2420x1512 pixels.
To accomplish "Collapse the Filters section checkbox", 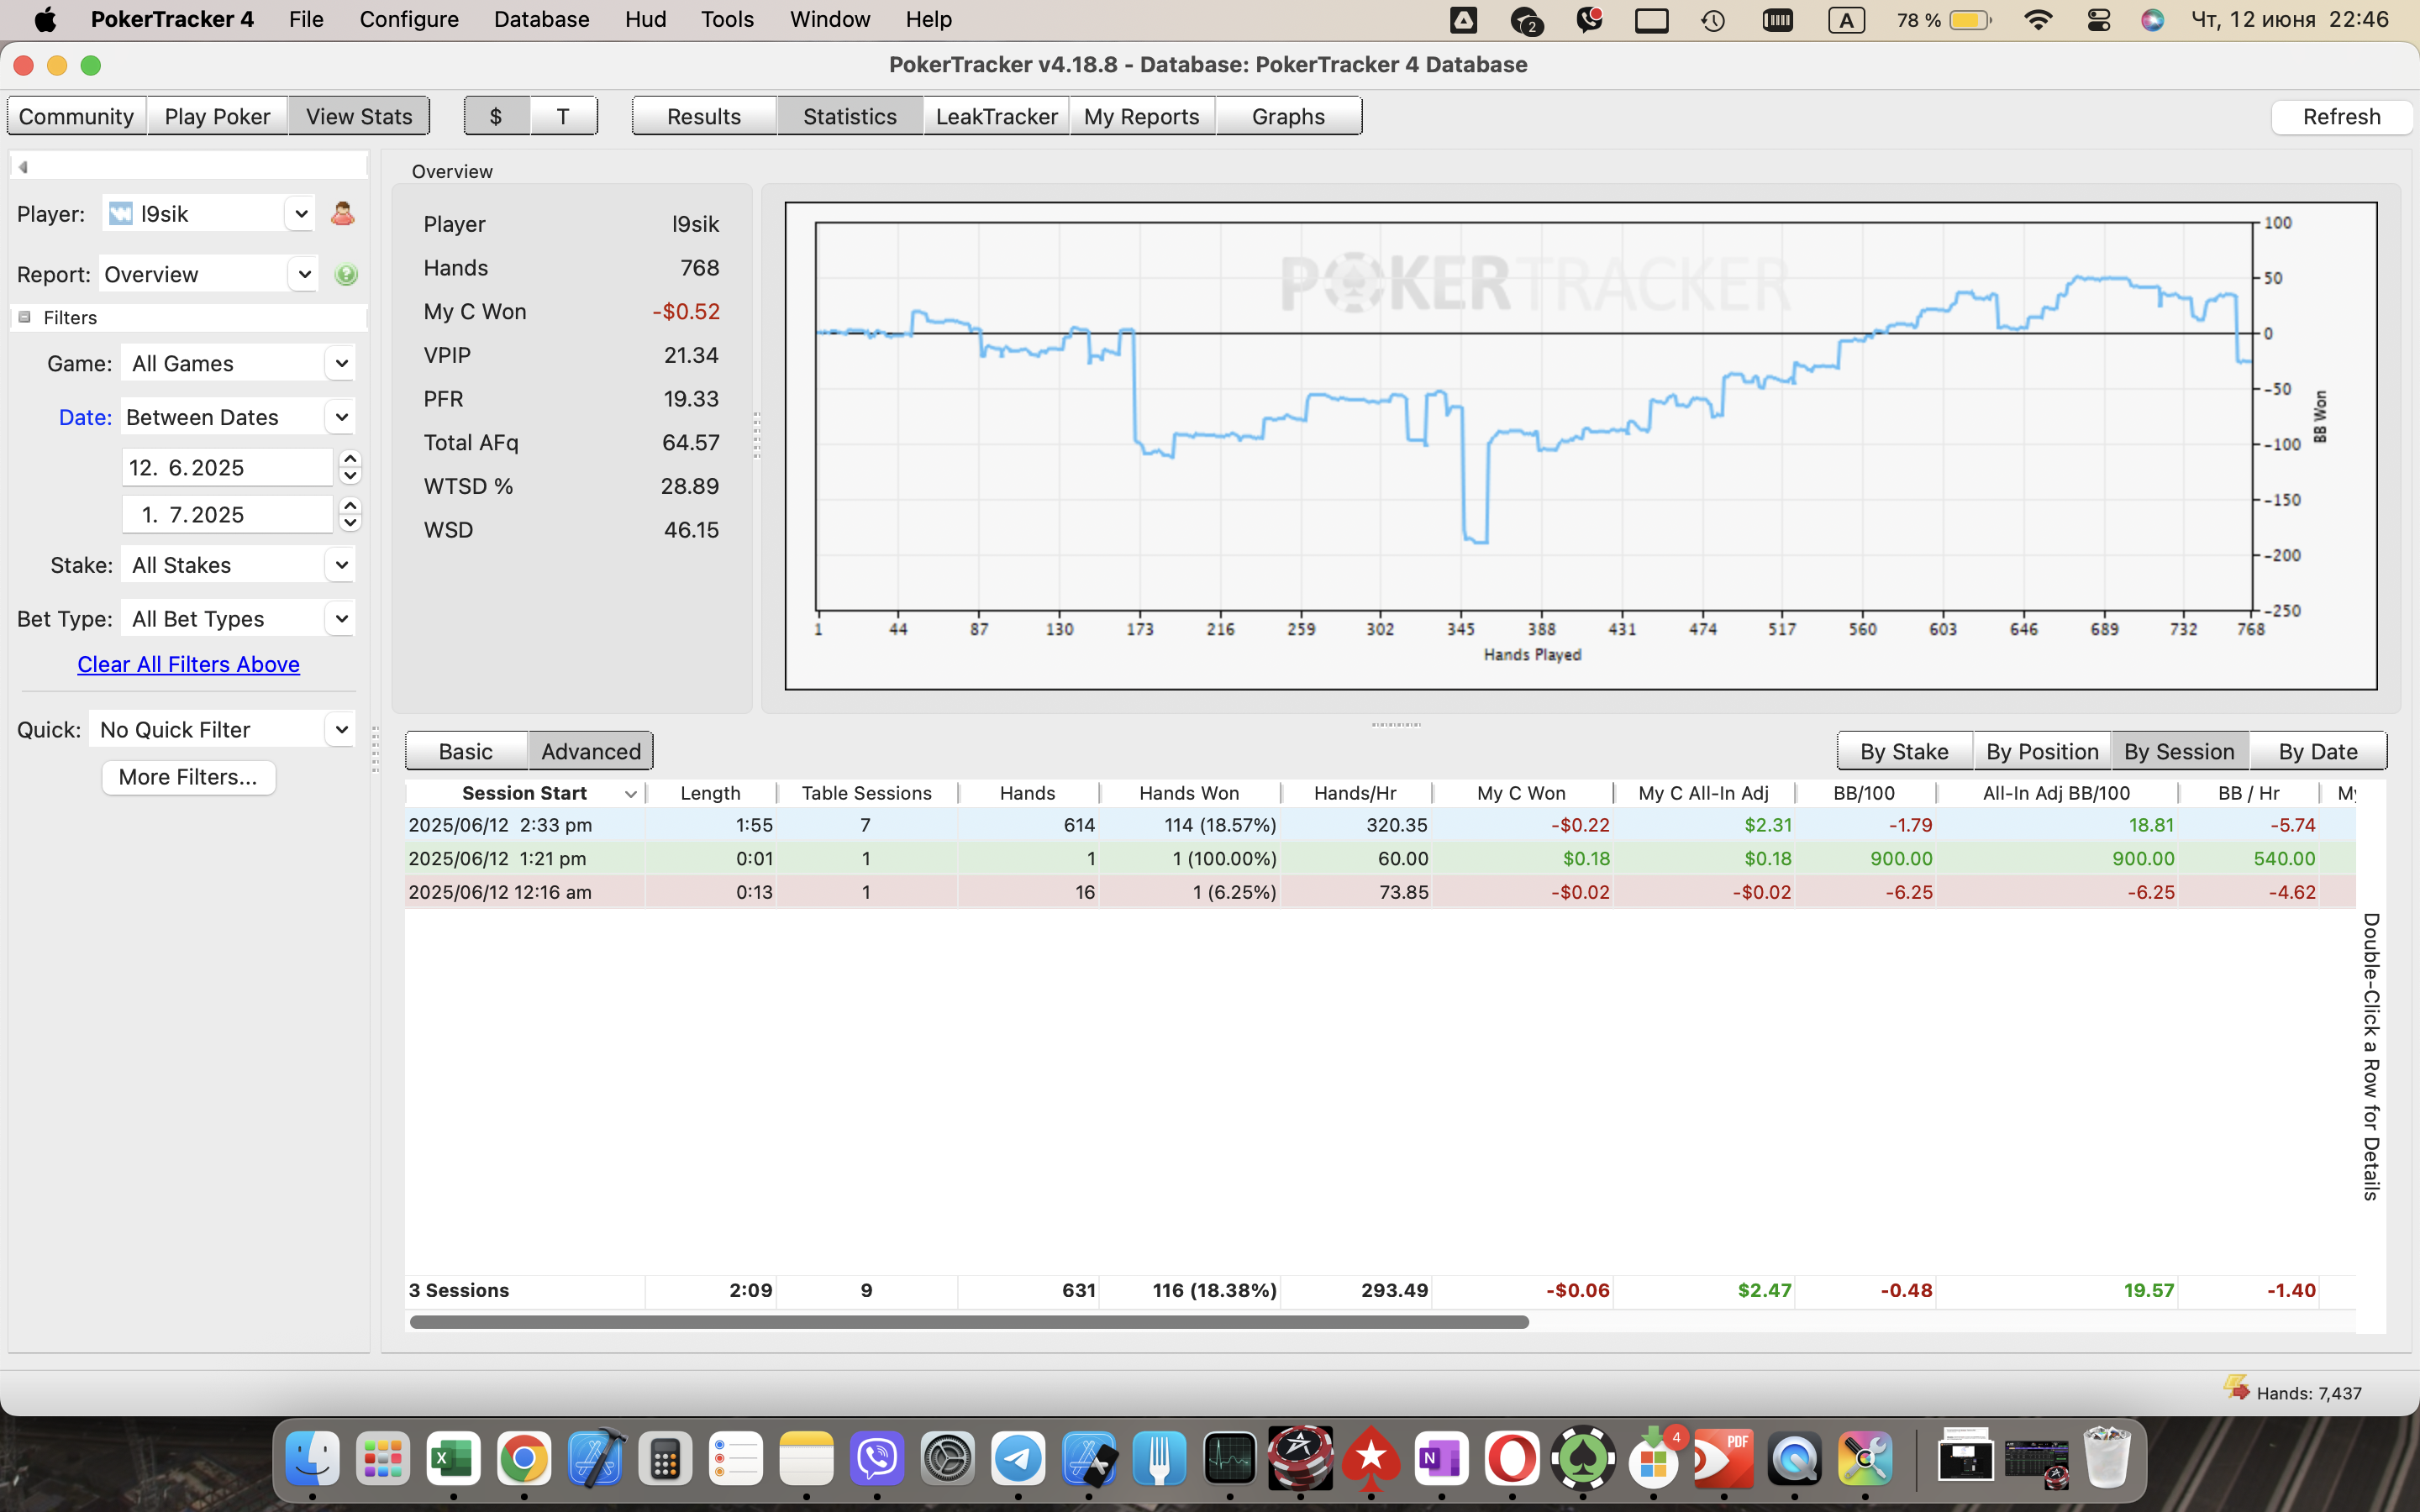I will tap(25, 317).
